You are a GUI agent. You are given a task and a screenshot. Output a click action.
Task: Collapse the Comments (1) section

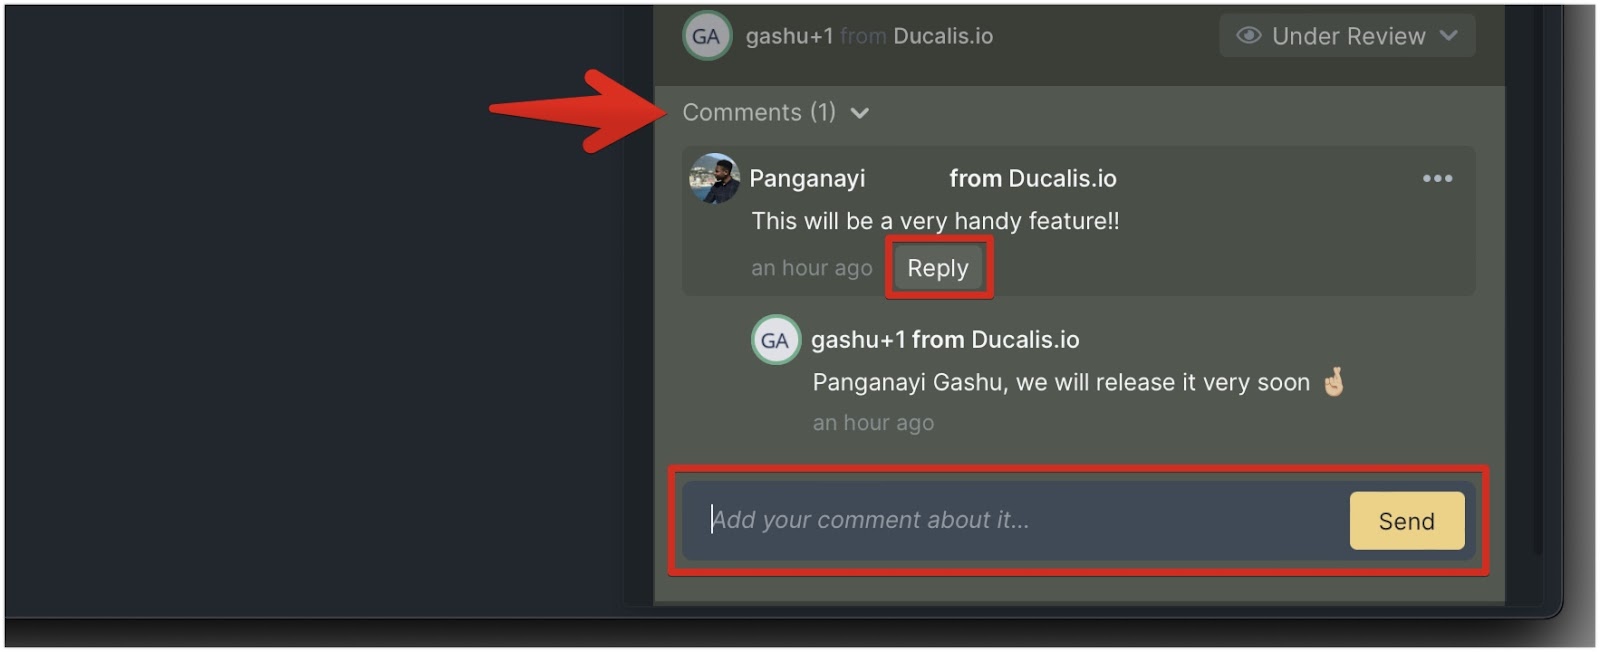(x=775, y=112)
